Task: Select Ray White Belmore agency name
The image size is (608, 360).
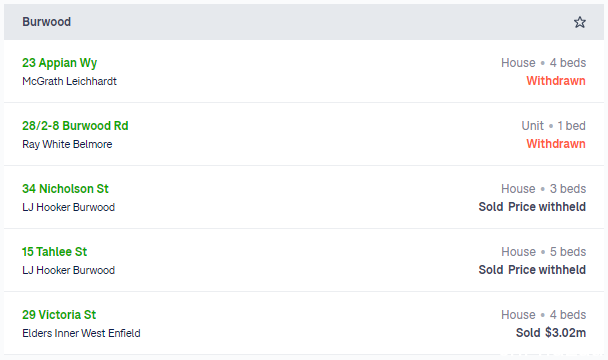Action: 67,144
